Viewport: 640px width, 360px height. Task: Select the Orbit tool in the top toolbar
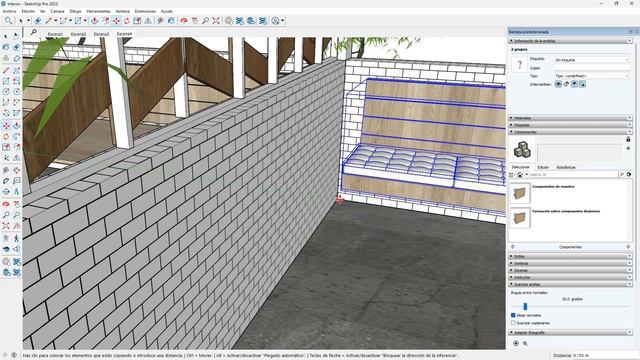184,20
